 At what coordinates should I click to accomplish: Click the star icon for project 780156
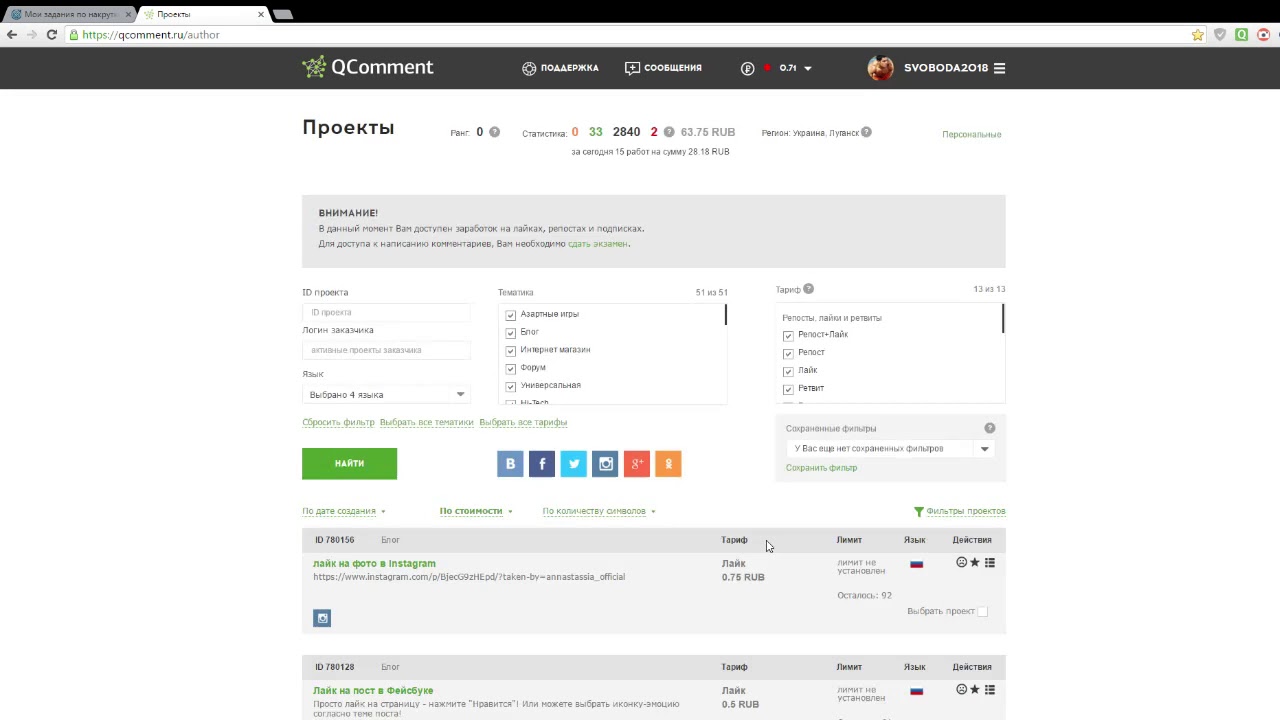pyautogui.click(x=975, y=563)
